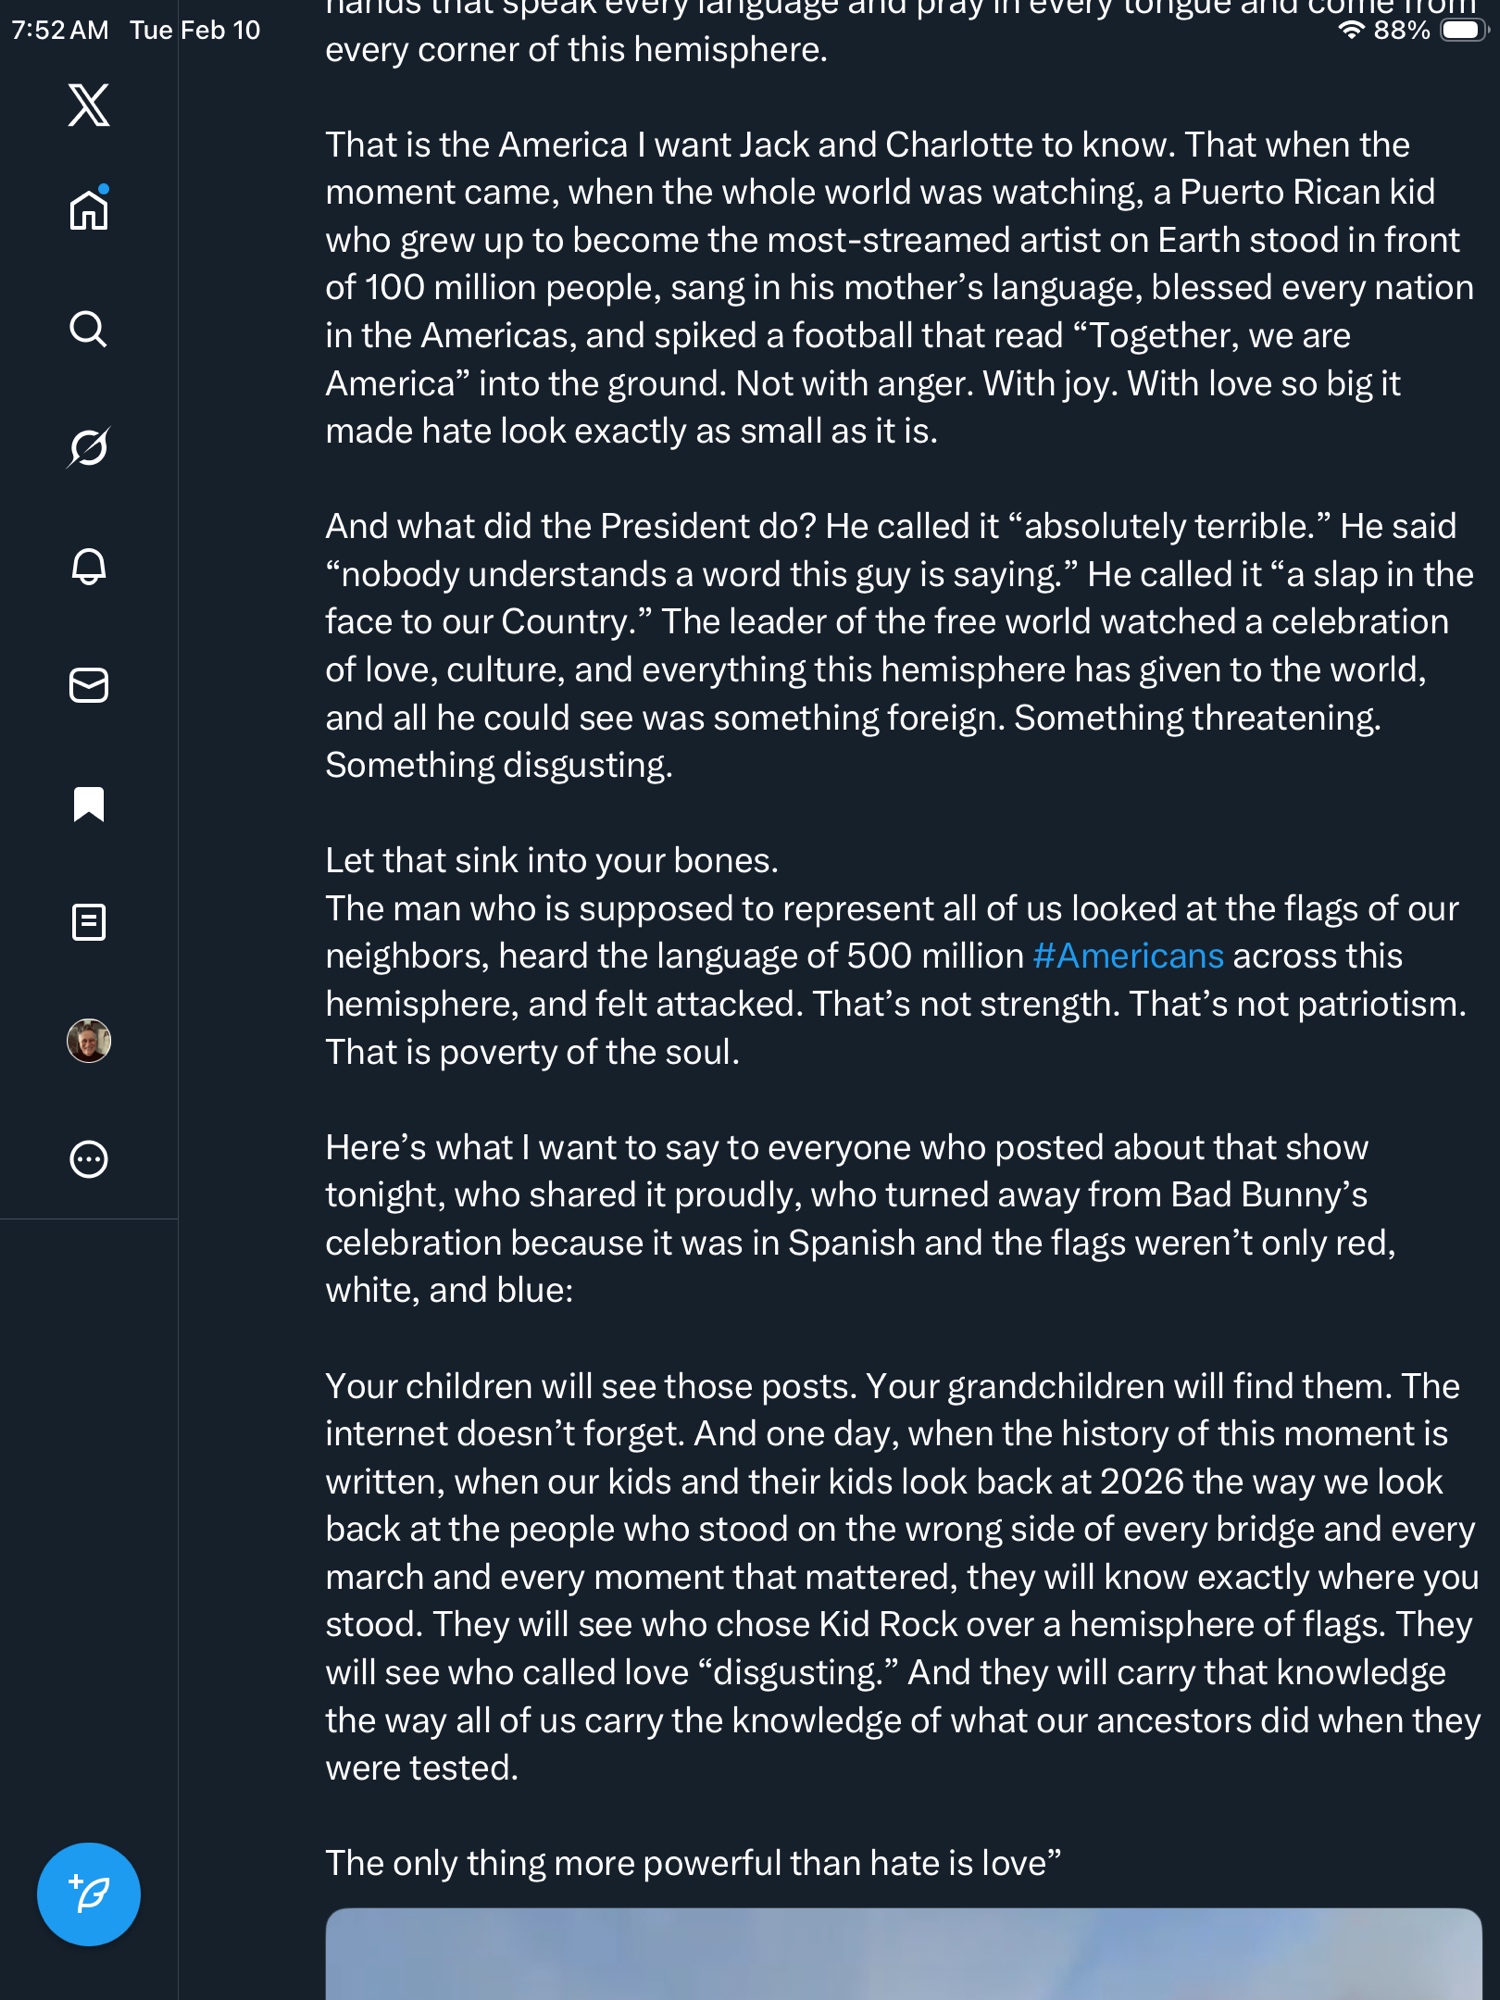The width and height of the screenshot is (1500, 2000).
Task: Open the attached image below the post
Action: [903, 1954]
